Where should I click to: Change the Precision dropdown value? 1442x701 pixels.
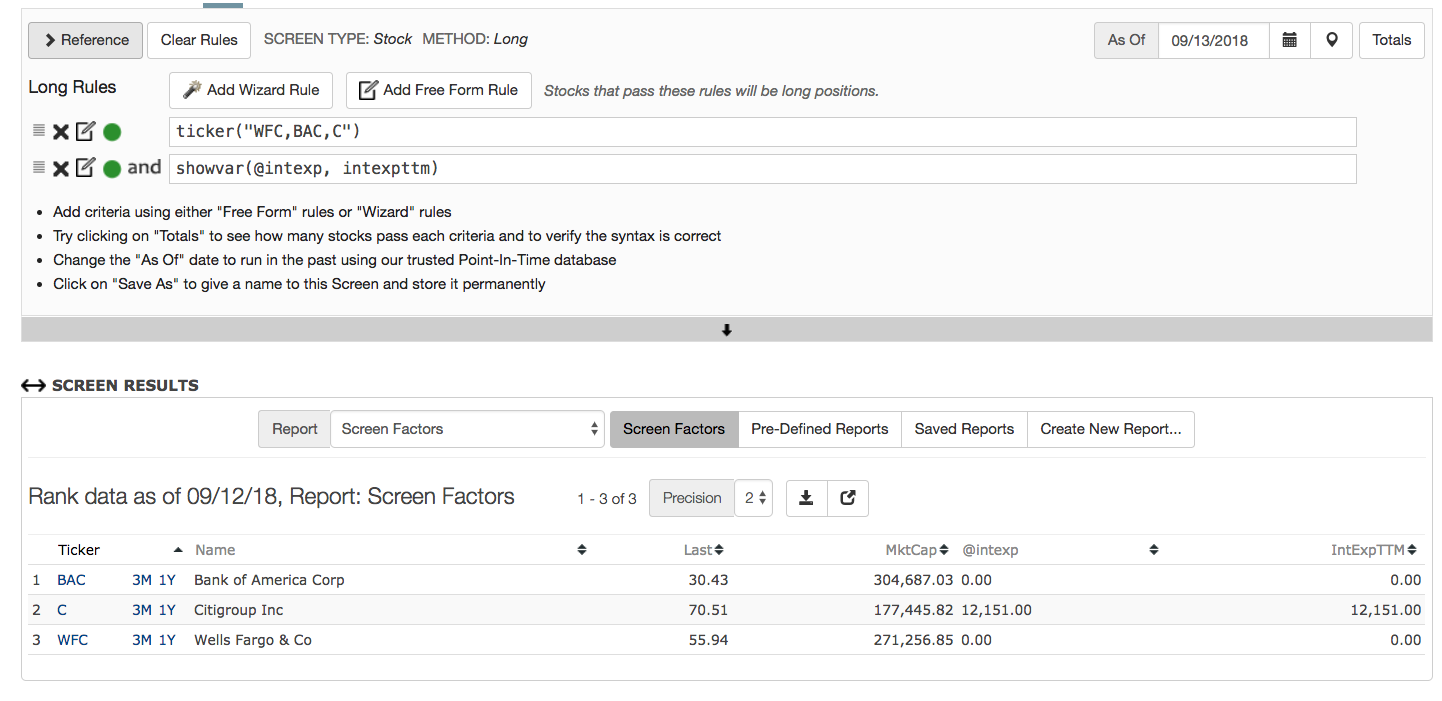[754, 498]
